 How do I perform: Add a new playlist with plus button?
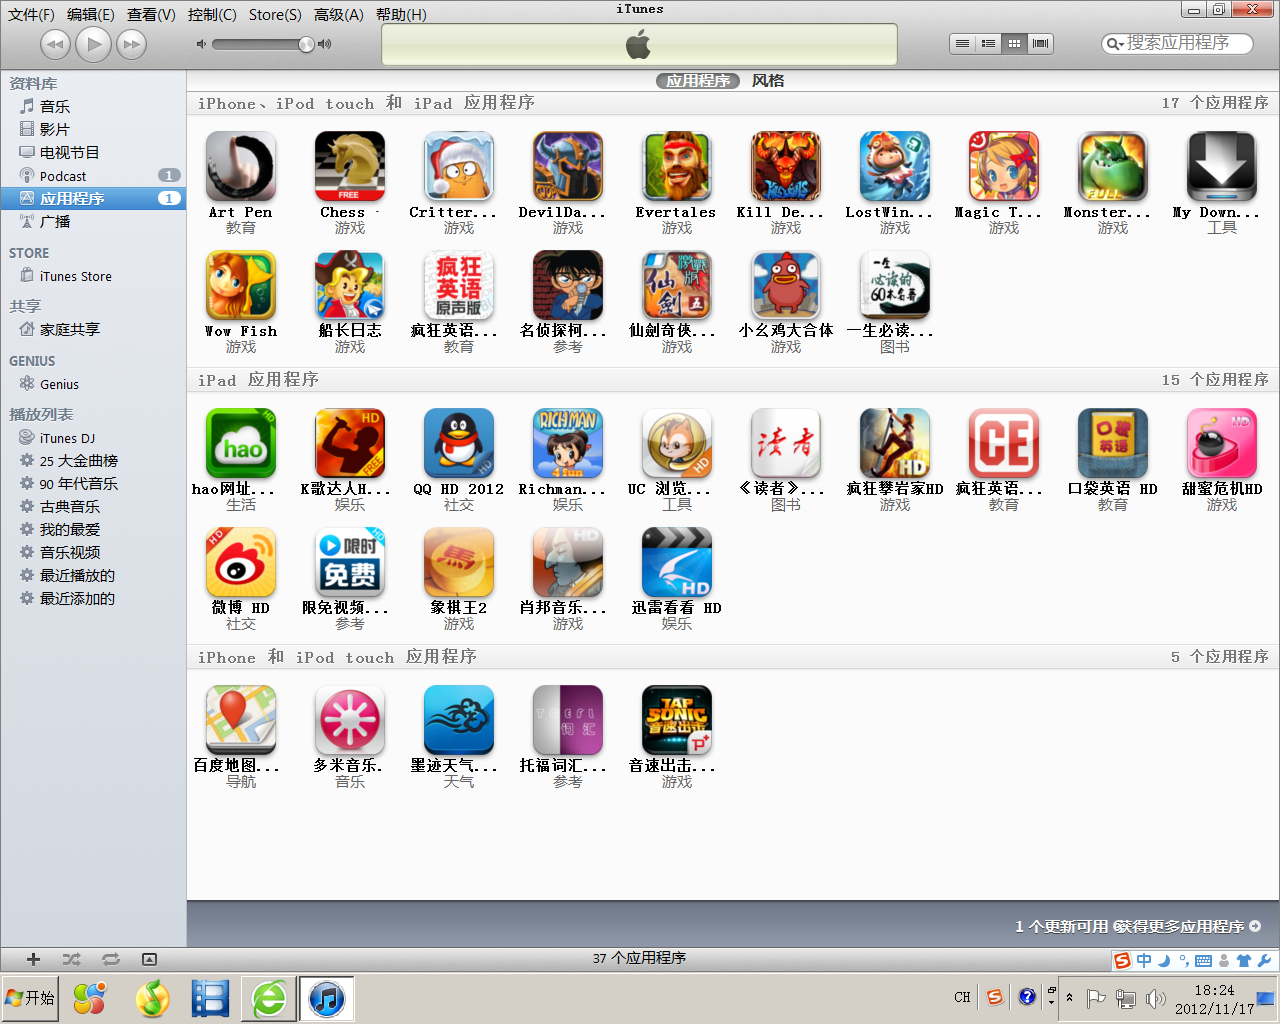pos(33,959)
